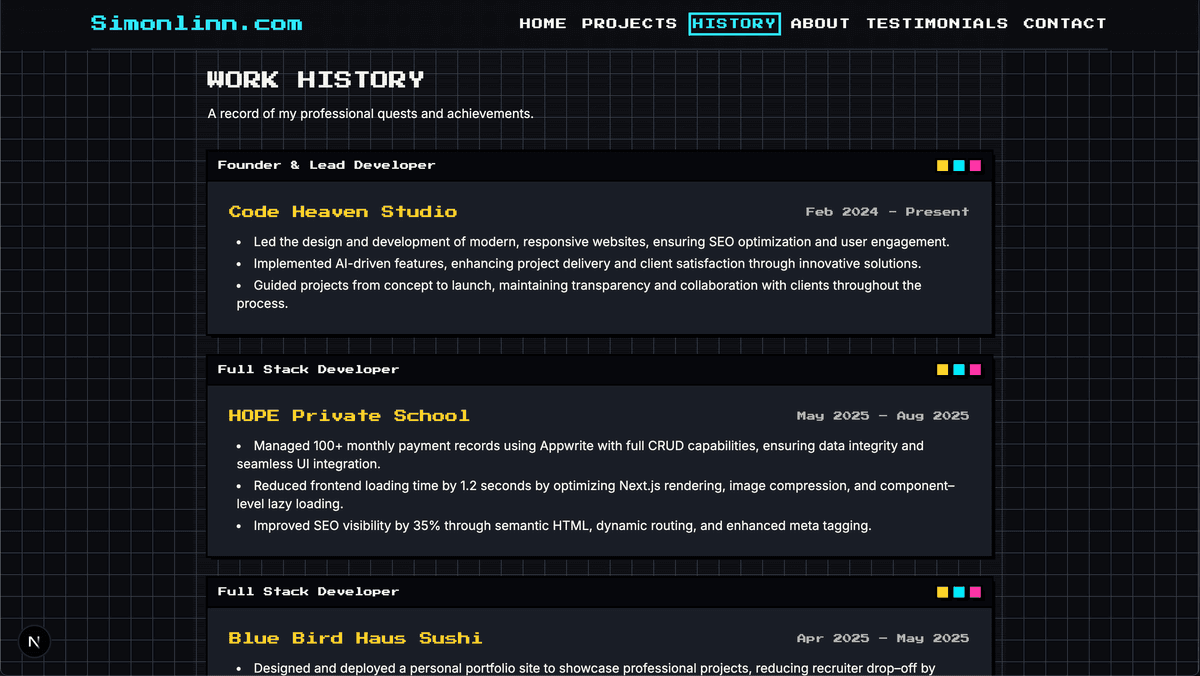1200x676 pixels.
Task: Click the magenta square on Founder & Lead Developer header
Action: [976, 165]
